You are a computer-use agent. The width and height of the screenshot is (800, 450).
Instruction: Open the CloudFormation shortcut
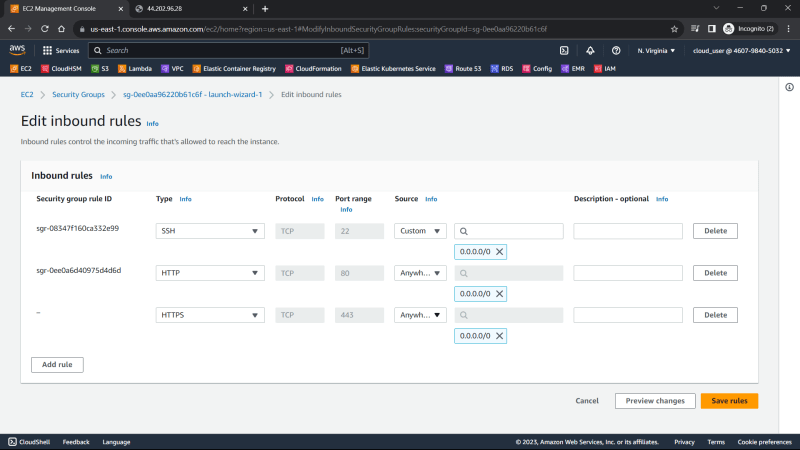[x=313, y=68]
